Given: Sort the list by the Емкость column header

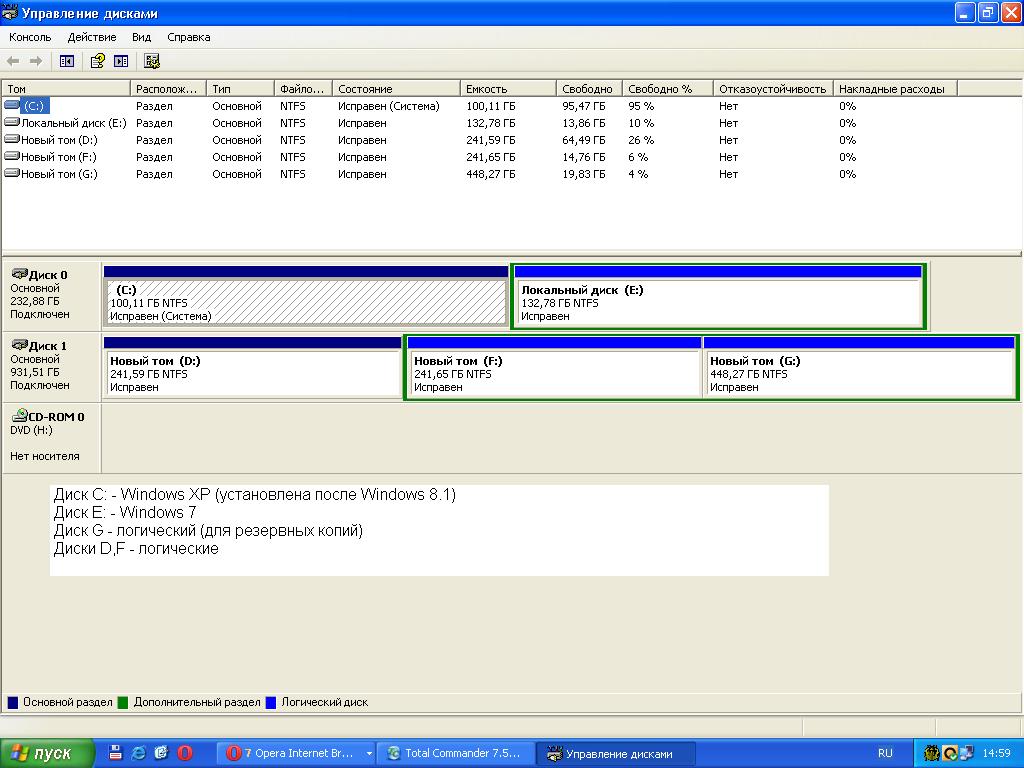Looking at the screenshot, I should point(507,89).
